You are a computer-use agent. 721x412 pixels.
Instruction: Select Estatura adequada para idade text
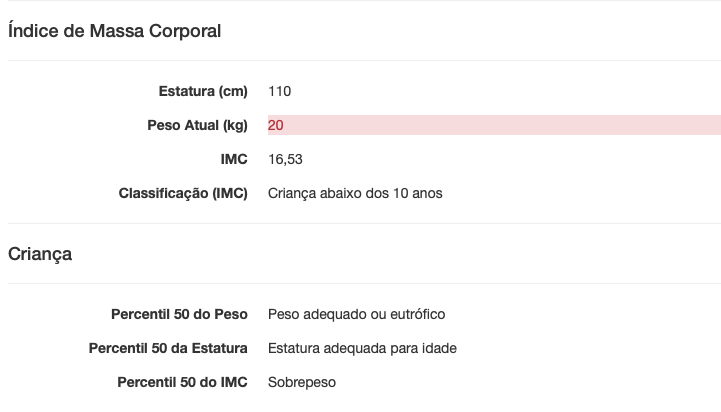[x=362, y=348]
